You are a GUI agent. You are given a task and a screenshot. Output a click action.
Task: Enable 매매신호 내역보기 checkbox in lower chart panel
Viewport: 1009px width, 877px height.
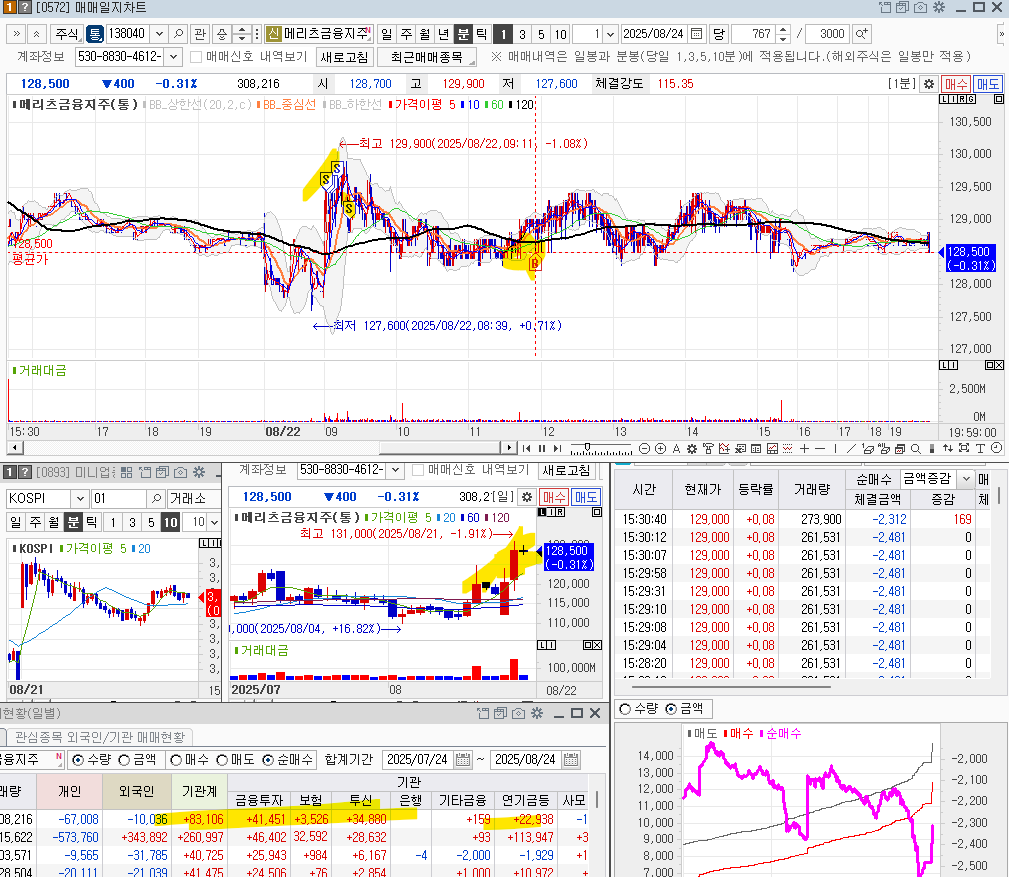pyautogui.click(x=418, y=470)
